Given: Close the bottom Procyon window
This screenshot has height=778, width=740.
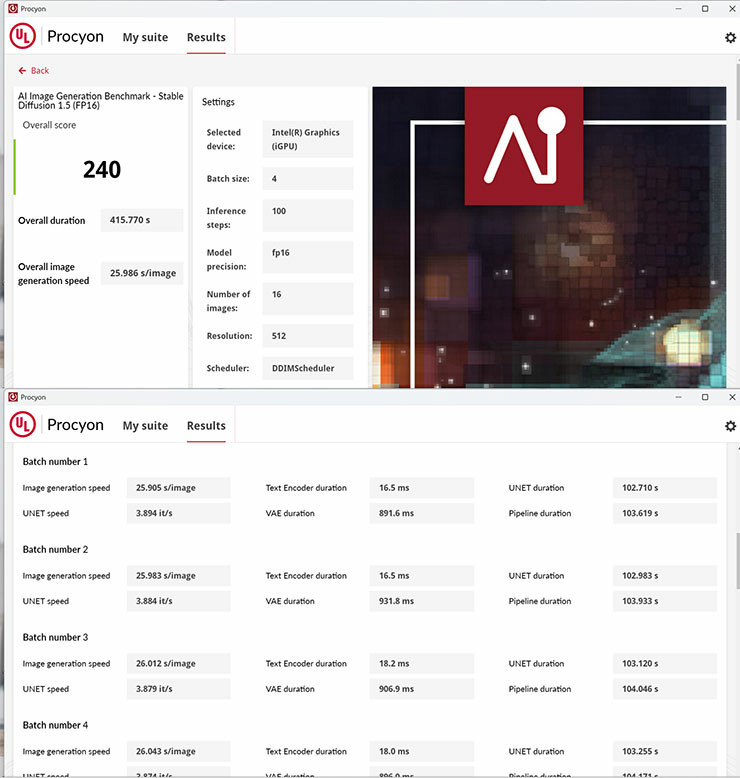Looking at the screenshot, I should click(732, 397).
